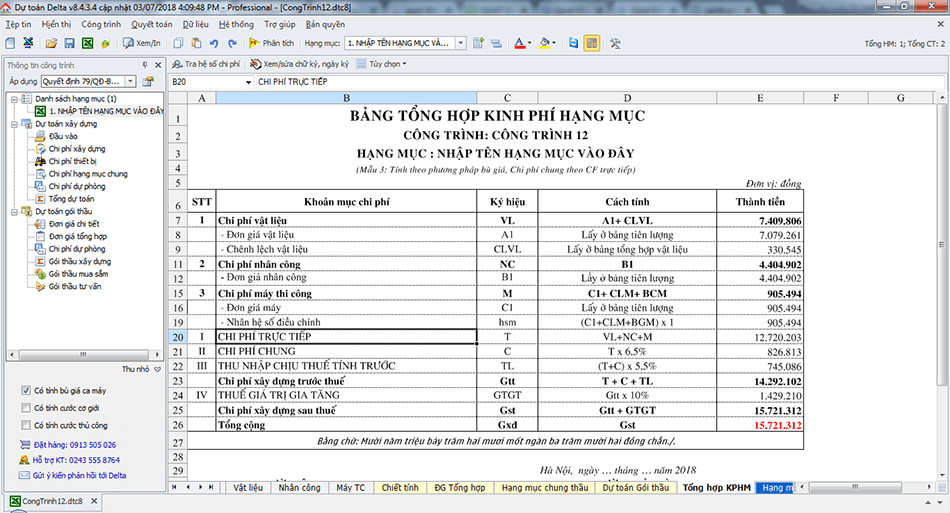Click the Undo arrow icon
The image size is (950, 513).
pyautogui.click(x=215, y=44)
